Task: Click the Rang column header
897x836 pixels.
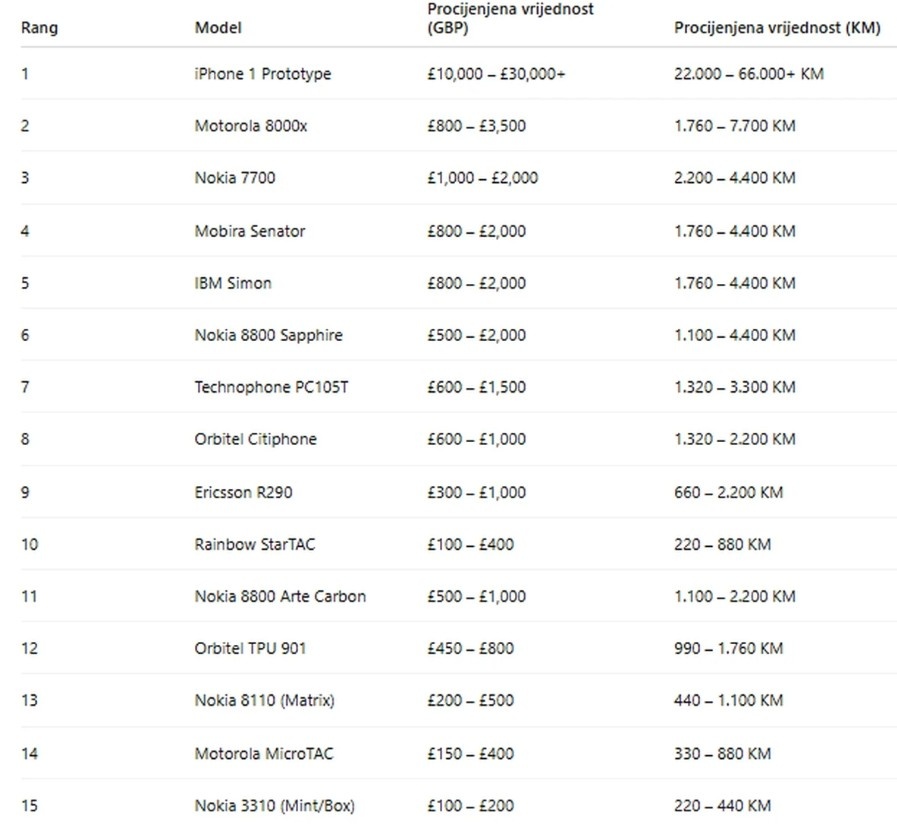Action: coord(39,28)
